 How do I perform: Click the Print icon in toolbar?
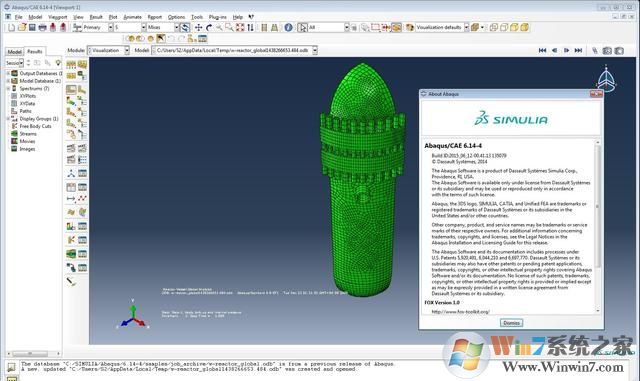(x=42, y=27)
